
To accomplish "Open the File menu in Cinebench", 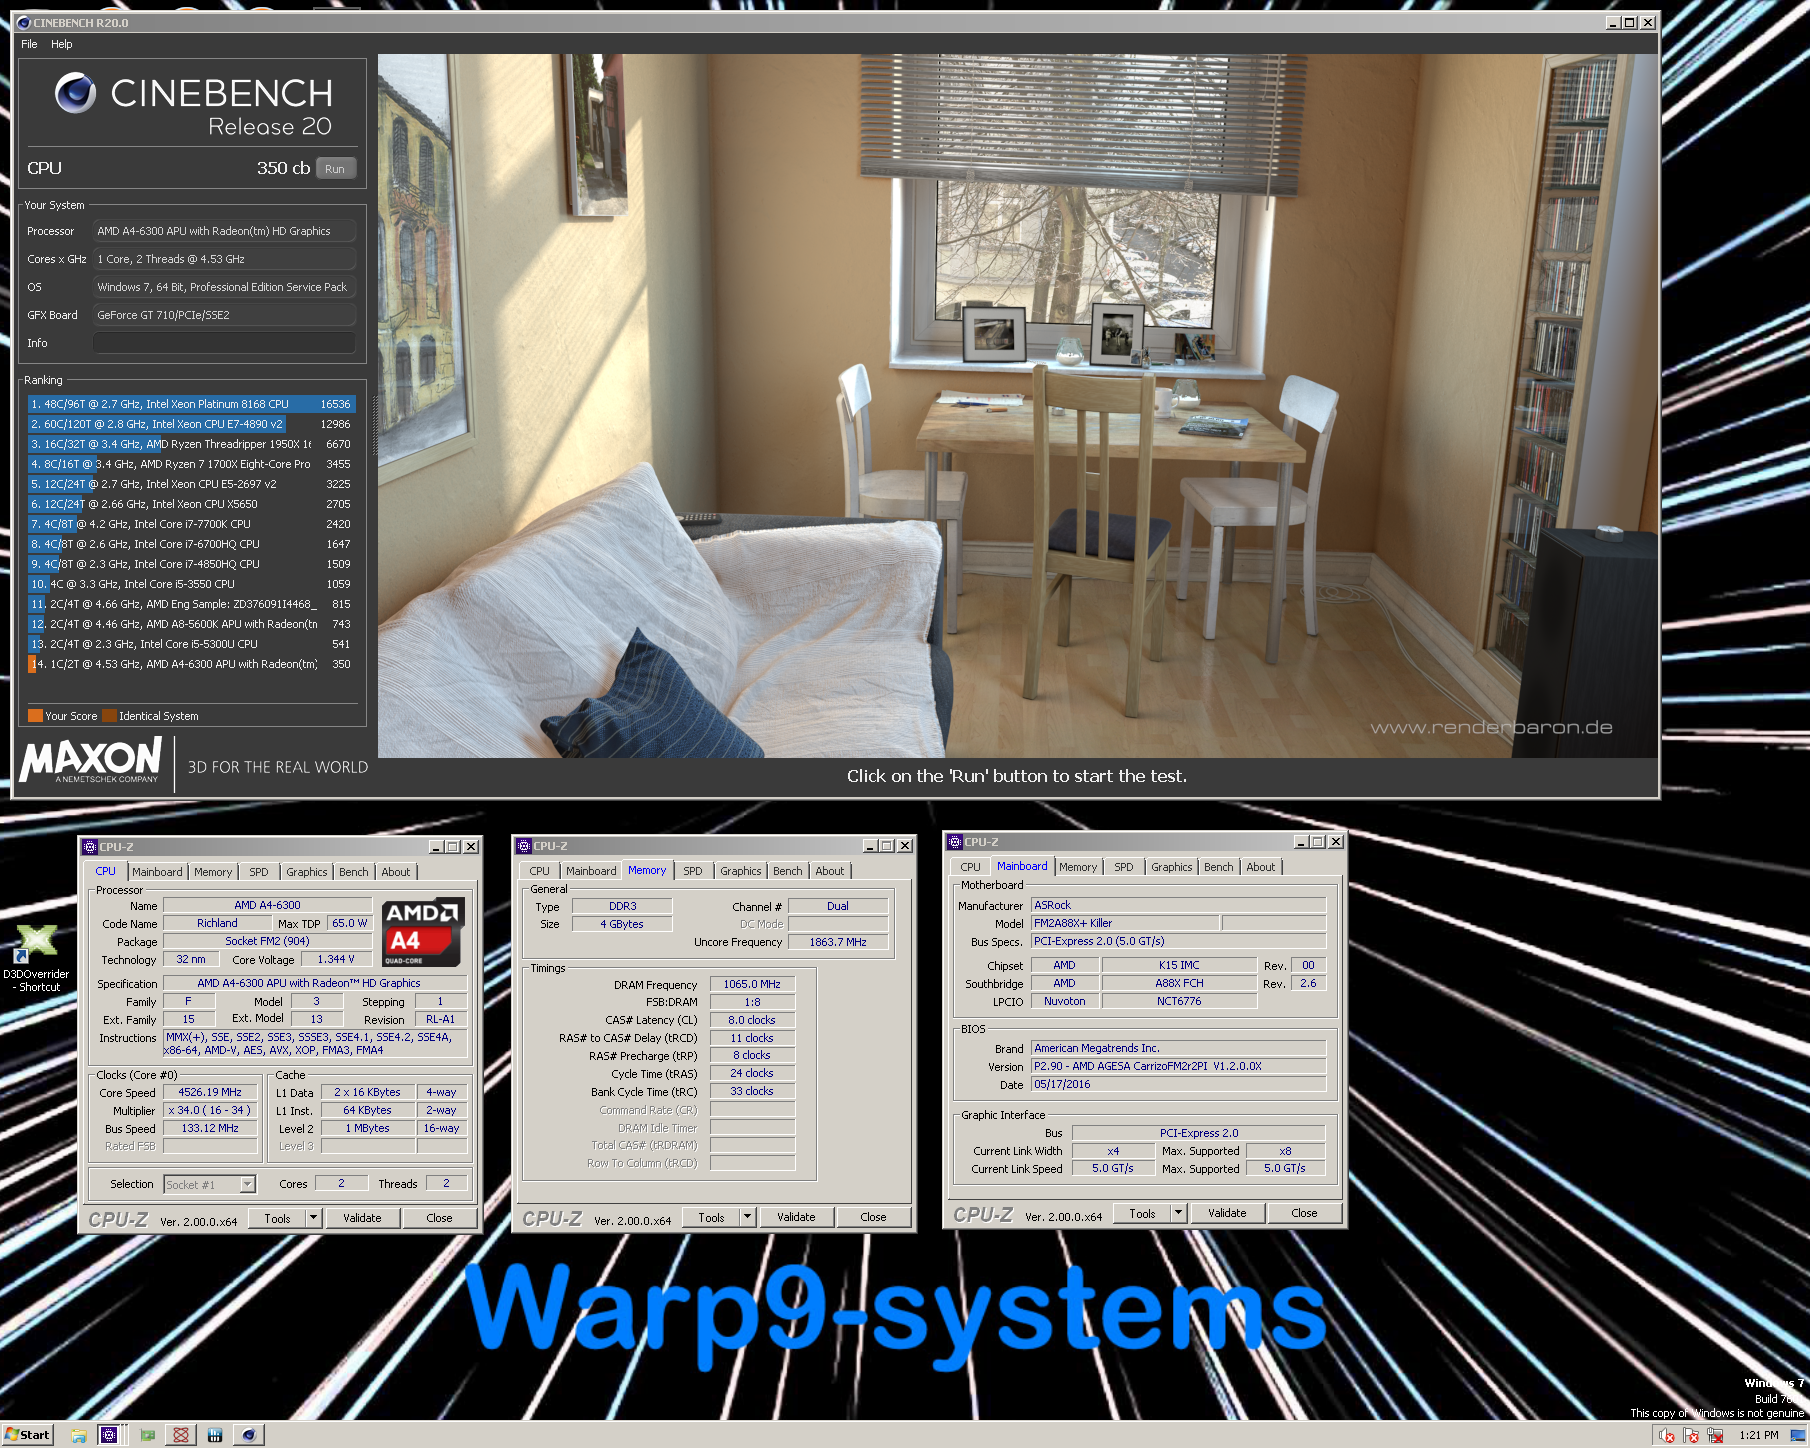I will coord(29,44).
